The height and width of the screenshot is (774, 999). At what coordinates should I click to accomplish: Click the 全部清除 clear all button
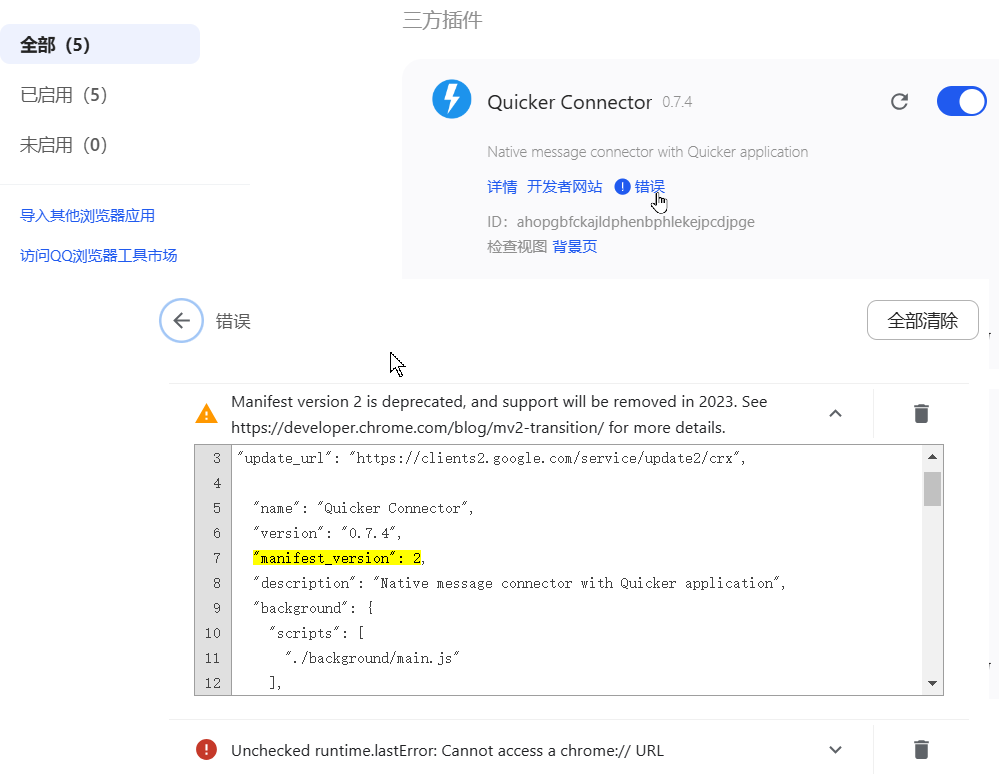923,320
